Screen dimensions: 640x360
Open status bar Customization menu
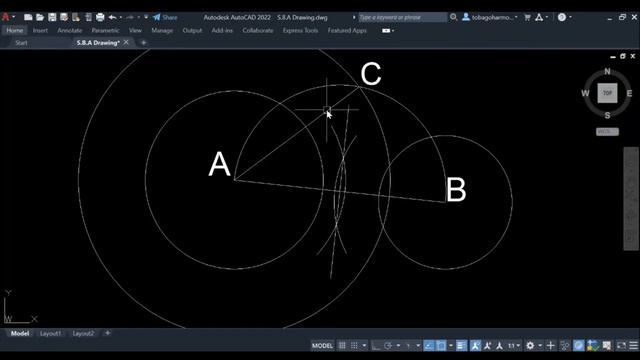coord(633,346)
